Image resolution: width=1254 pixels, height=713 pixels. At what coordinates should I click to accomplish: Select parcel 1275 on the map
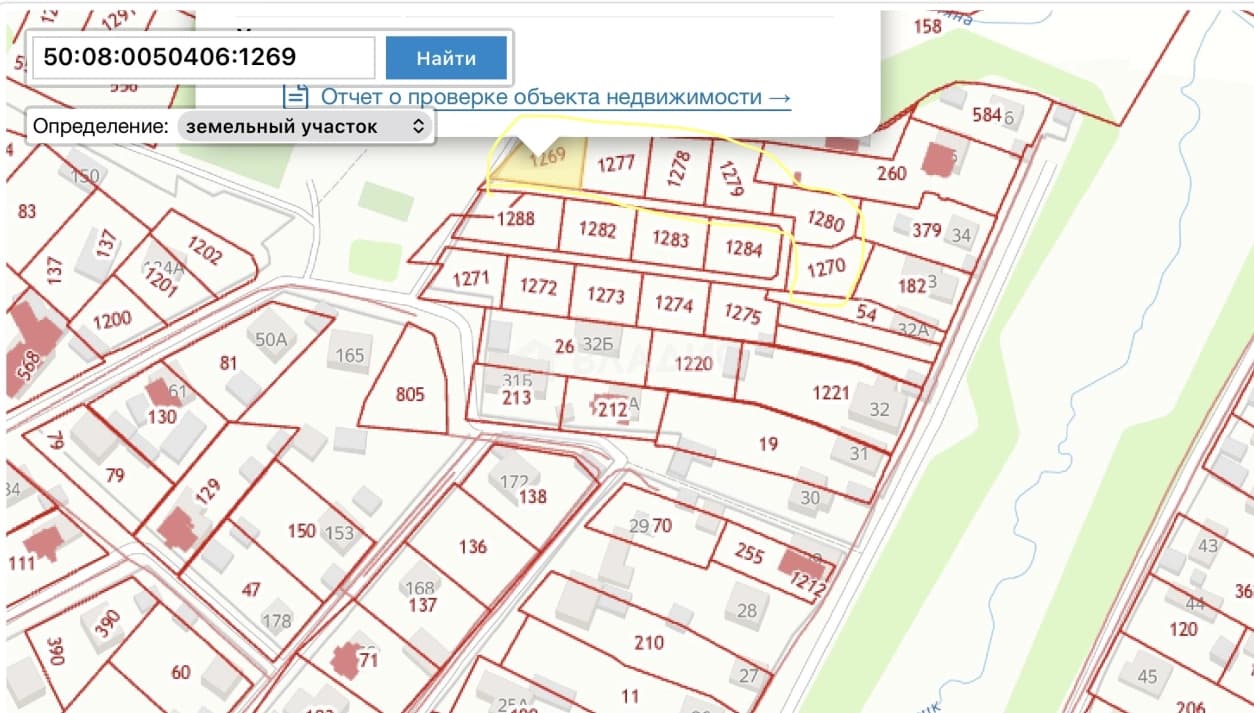pyautogui.click(x=742, y=313)
